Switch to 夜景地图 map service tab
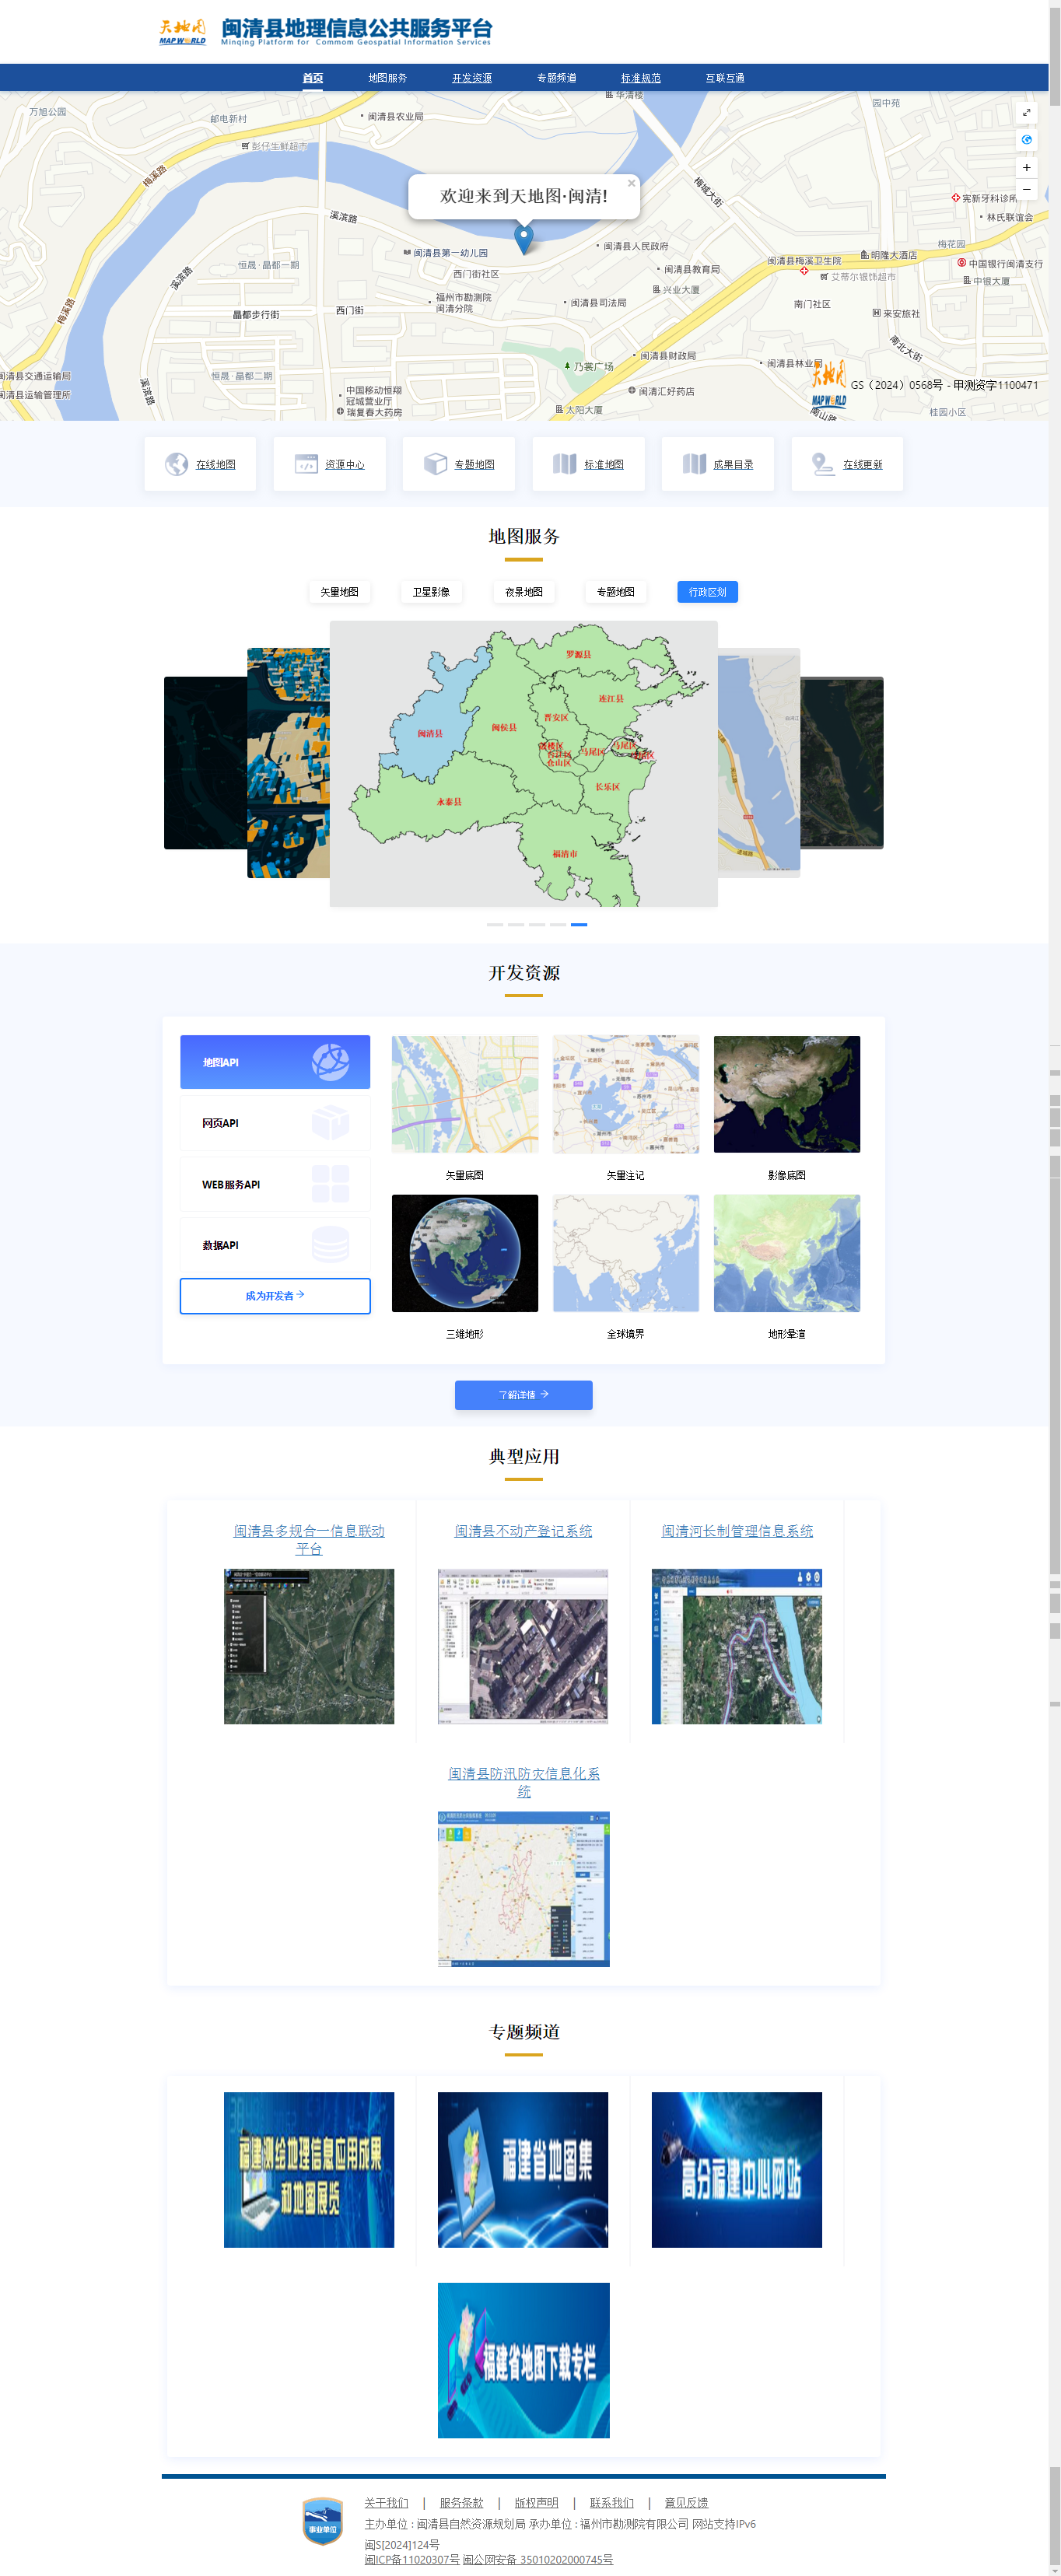Viewport: 1061px width, 2576px height. coord(523,592)
